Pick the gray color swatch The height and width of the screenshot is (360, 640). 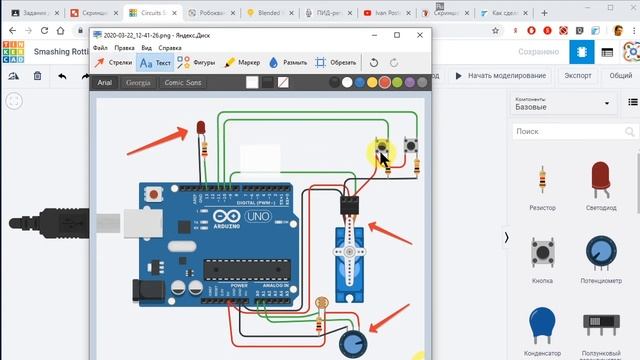tap(422, 82)
